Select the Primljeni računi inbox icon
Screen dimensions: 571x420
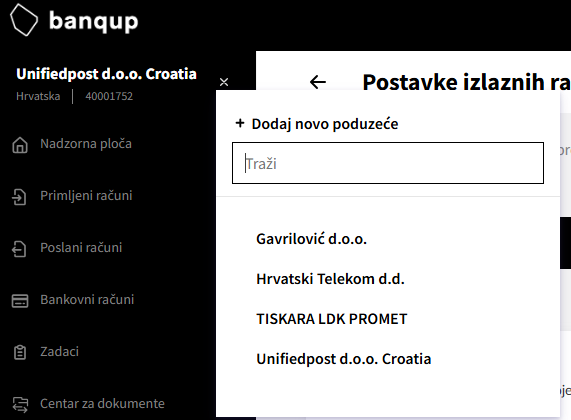(19, 197)
